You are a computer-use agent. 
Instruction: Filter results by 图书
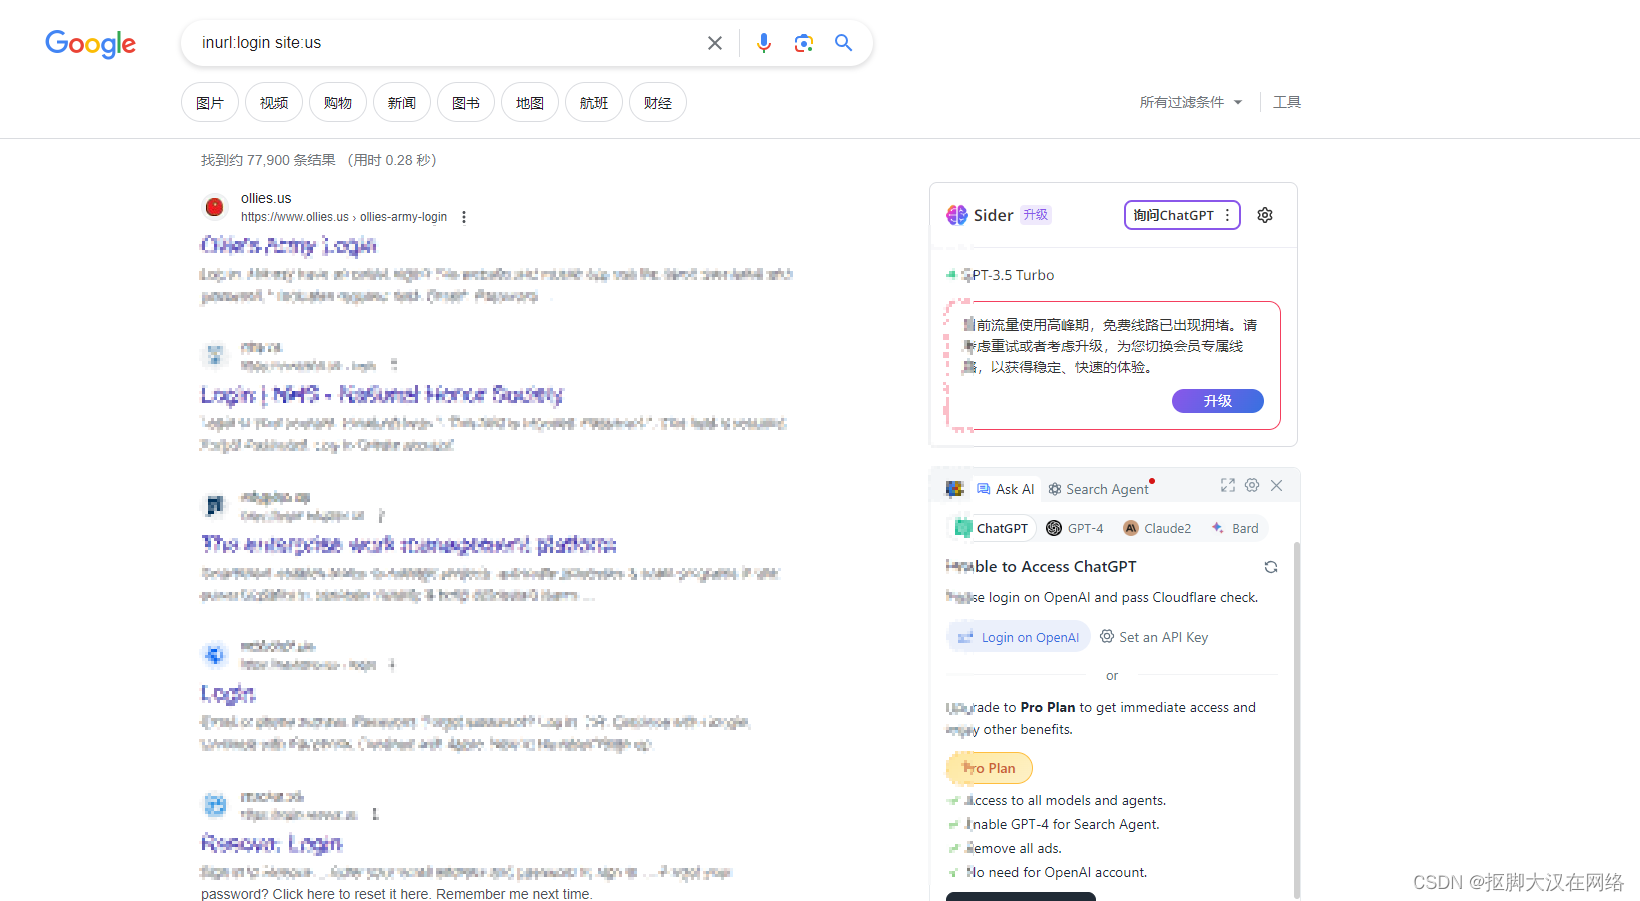coord(466,102)
